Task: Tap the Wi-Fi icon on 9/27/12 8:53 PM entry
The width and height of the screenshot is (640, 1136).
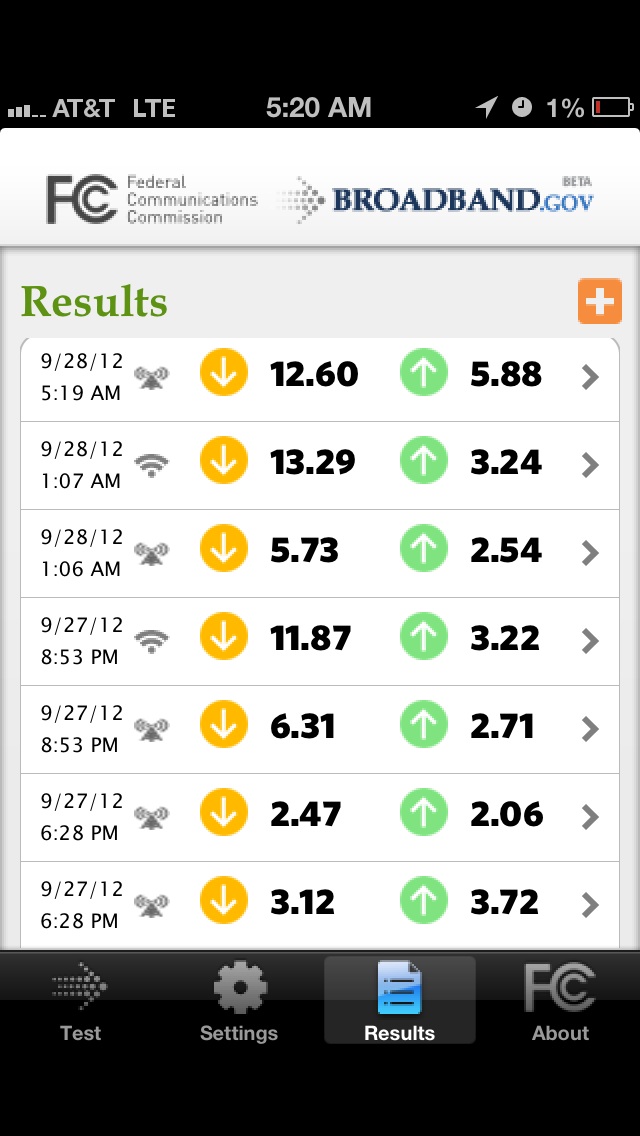Action: (x=151, y=640)
